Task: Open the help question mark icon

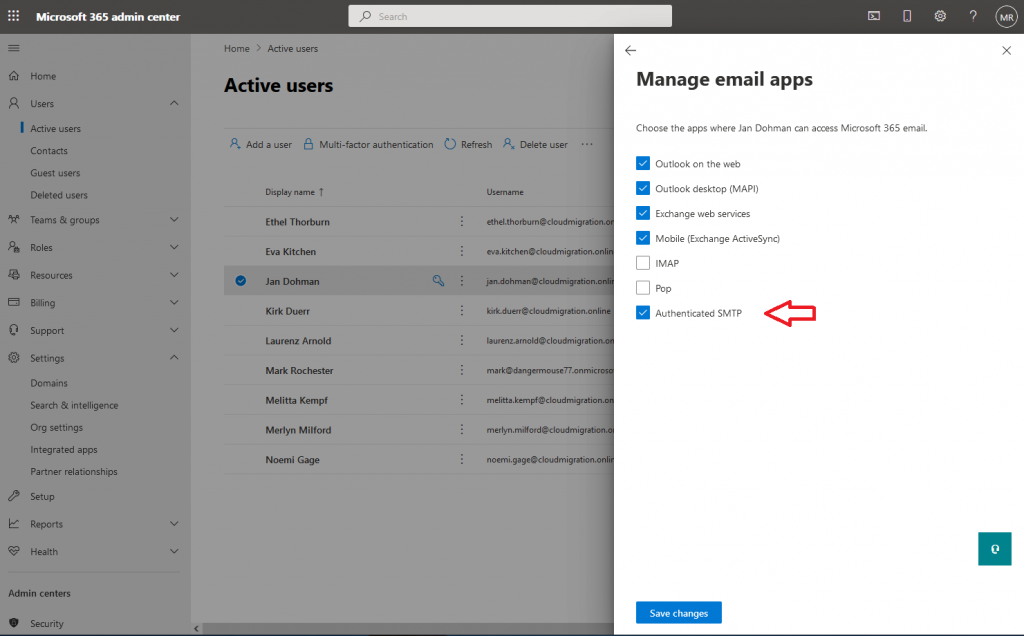Action: (973, 16)
